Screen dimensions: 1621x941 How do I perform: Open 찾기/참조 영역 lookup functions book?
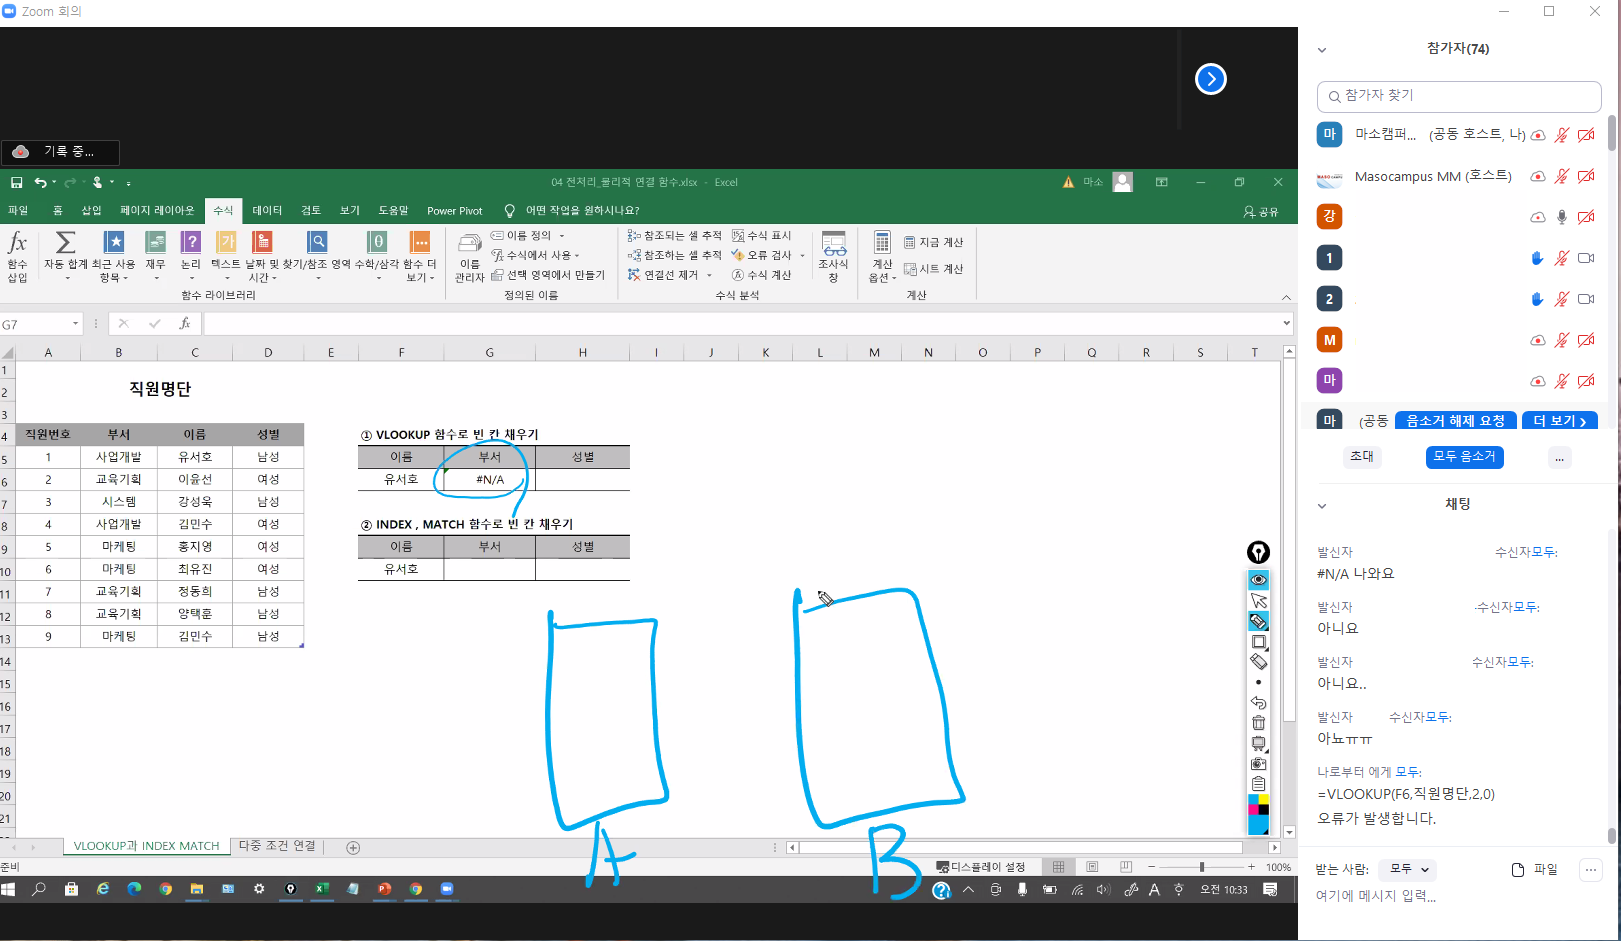click(317, 243)
